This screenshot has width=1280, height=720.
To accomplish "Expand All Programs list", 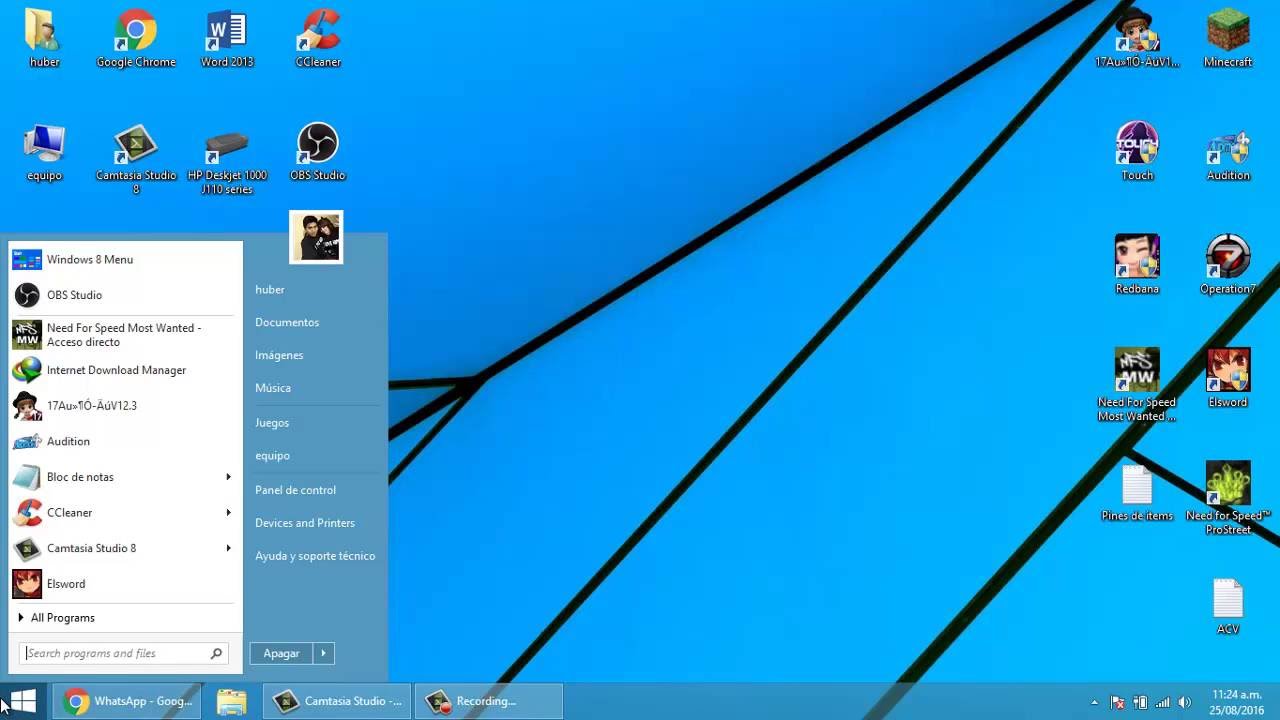I will click(125, 618).
